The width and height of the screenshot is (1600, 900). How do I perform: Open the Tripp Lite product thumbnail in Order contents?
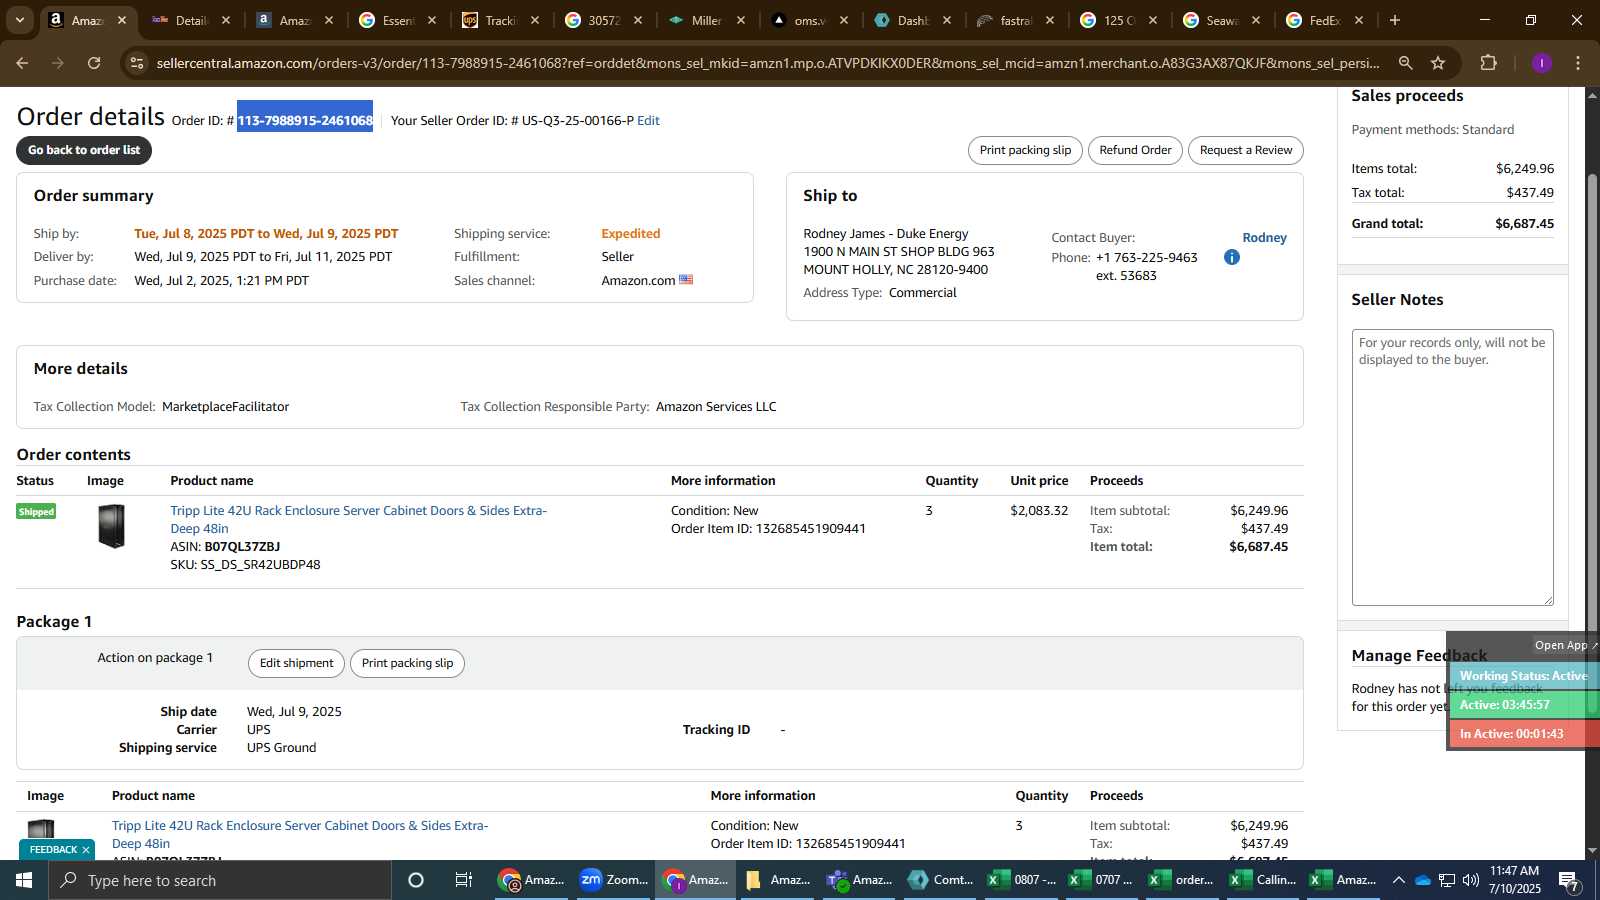pyautogui.click(x=111, y=526)
